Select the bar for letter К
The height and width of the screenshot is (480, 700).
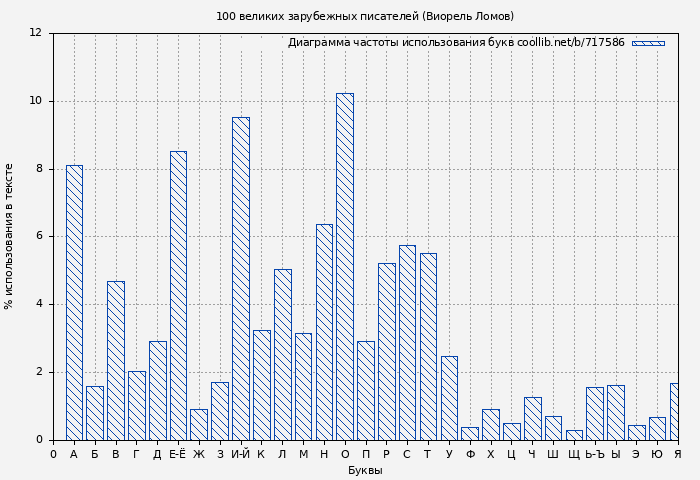pyautogui.click(x=261, y=385)
